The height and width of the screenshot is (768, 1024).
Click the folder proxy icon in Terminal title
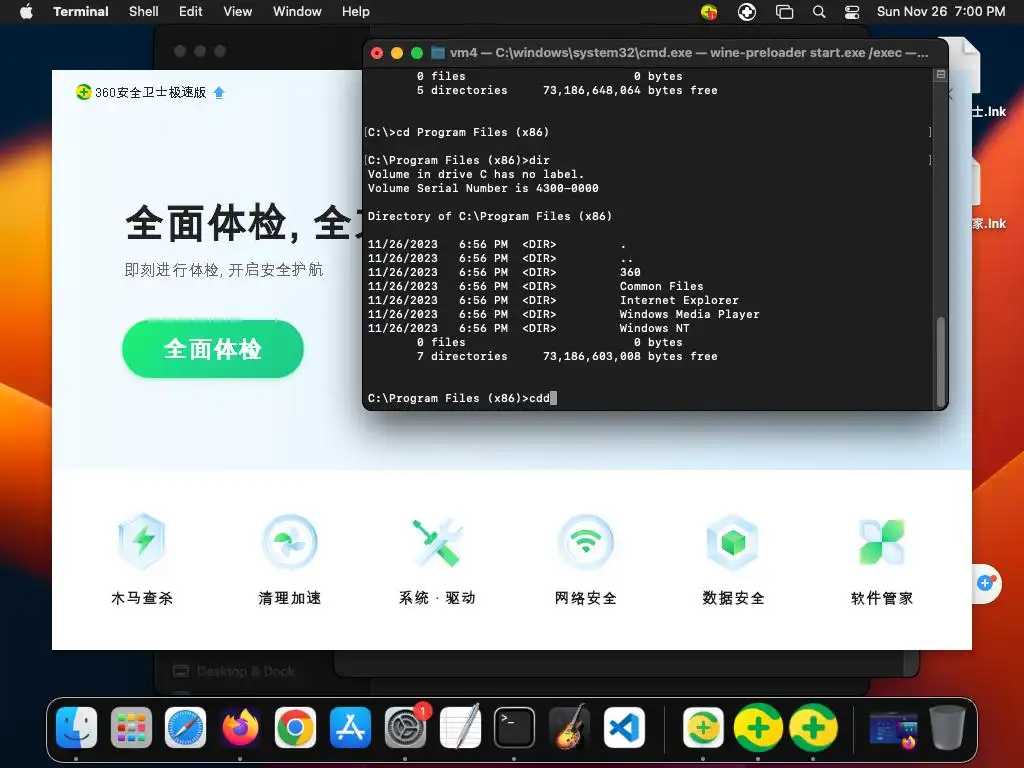438,52
